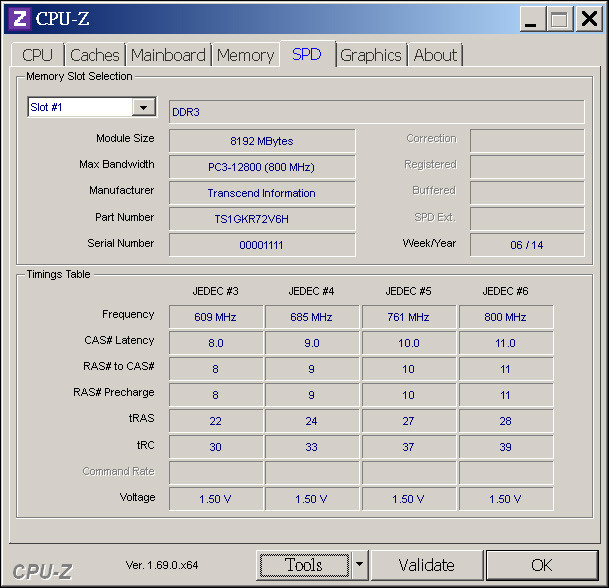Click the empty JEDEC #3 Command Rate cell
This screenshot has width=609, height=588.
[216, 473]
